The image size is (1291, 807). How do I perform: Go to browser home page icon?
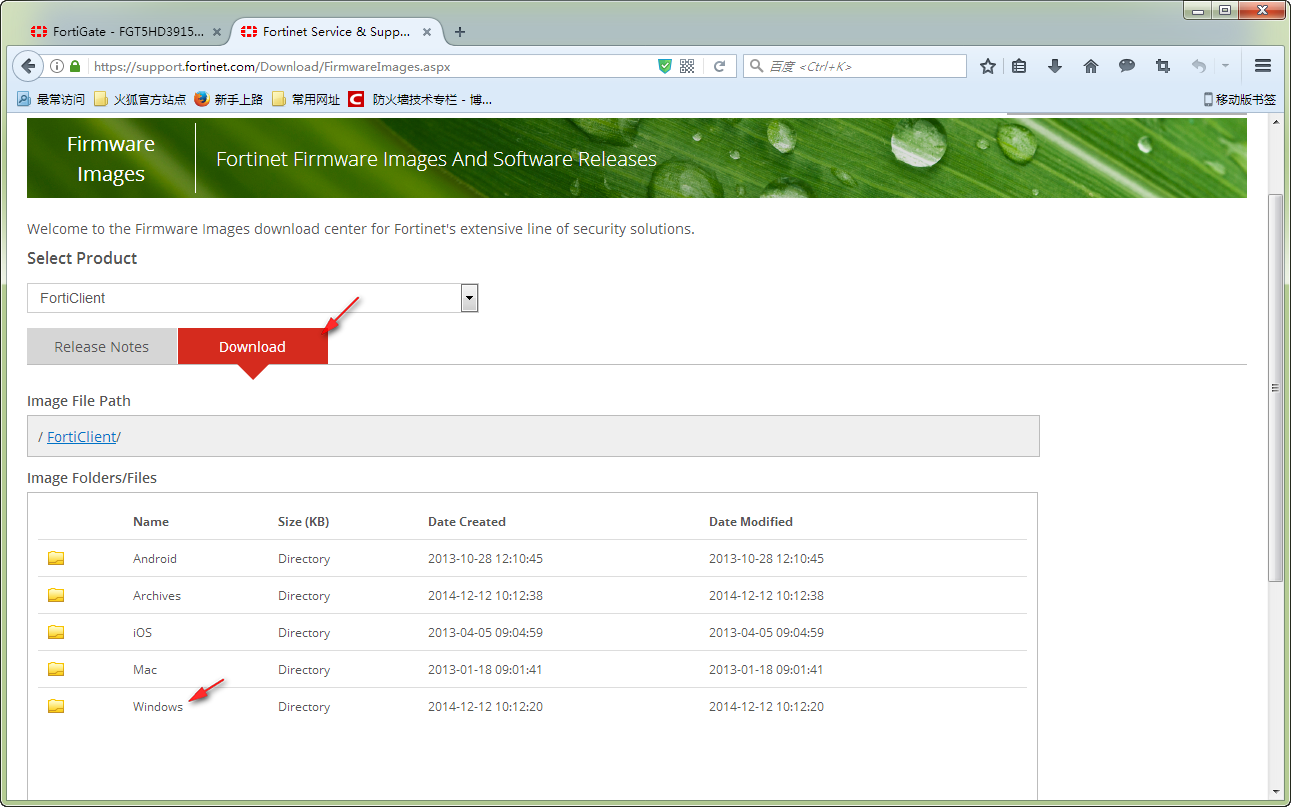point(1091,66)
